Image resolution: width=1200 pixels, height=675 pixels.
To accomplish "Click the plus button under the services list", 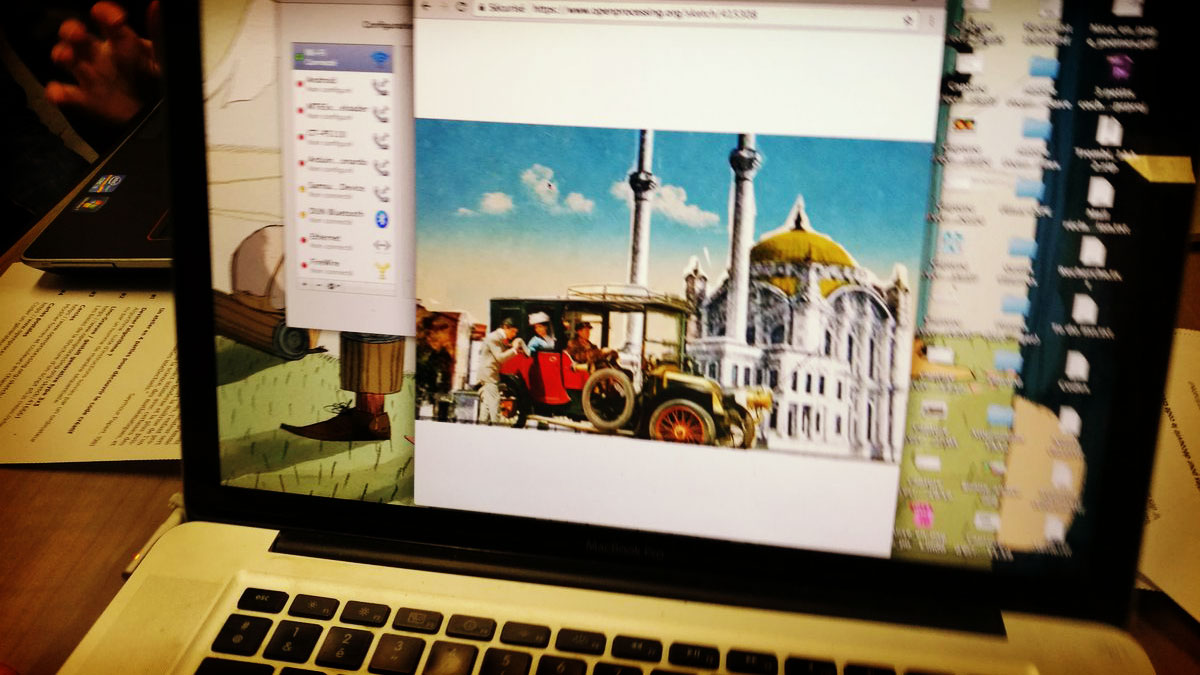I will 303,284.
